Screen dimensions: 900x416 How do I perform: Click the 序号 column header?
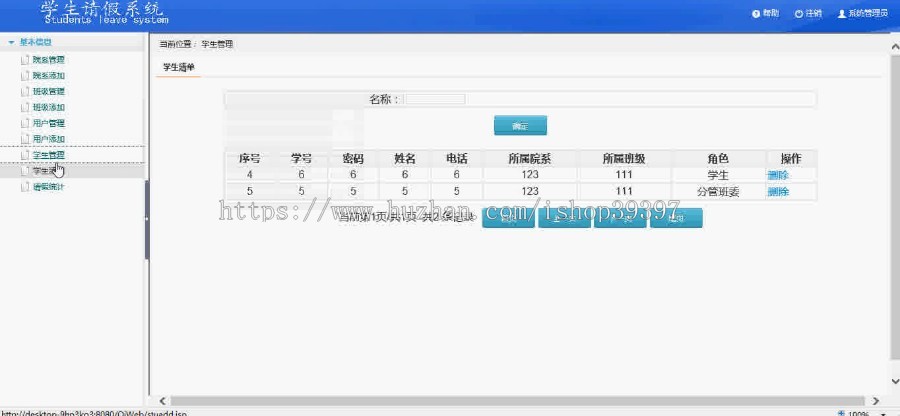pos(249,159)
